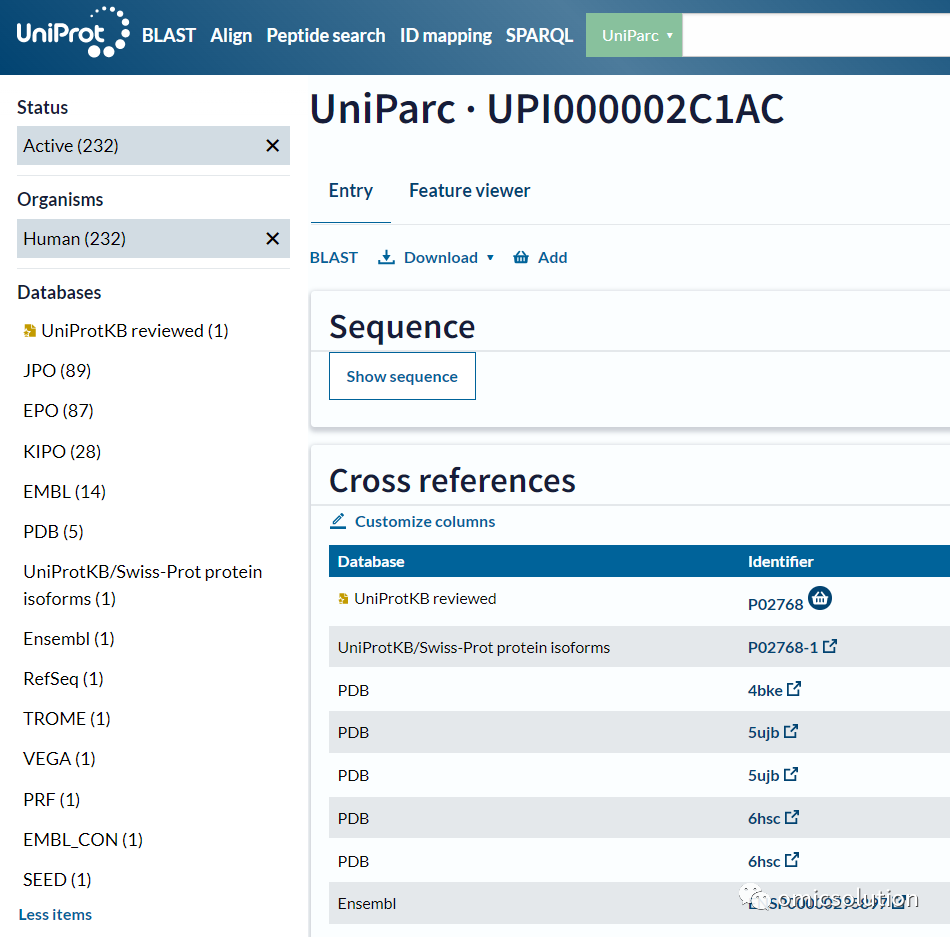The image size is (950, 937).
Task: Collapse the list with Less items
Action: [55, 915]
